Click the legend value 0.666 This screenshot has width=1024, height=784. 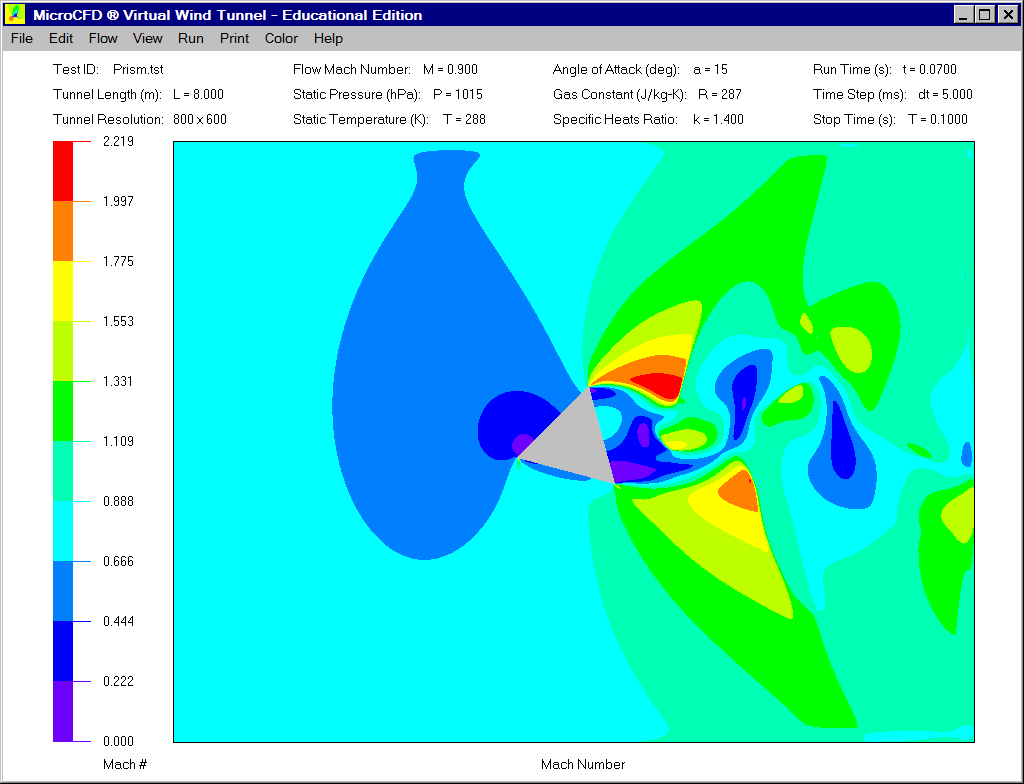(118, 561)
